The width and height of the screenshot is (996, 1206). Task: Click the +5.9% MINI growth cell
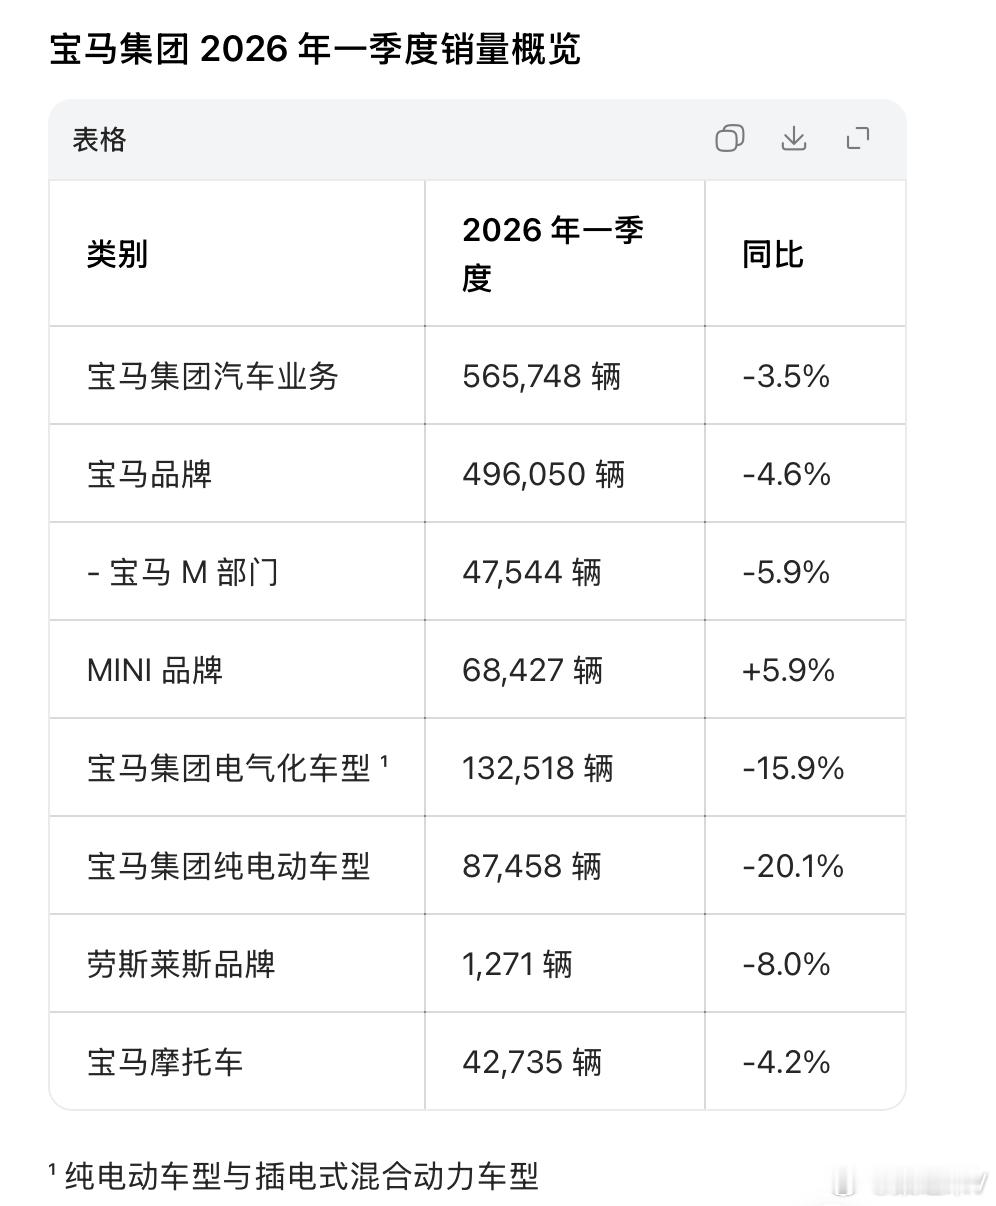point(788,670)
